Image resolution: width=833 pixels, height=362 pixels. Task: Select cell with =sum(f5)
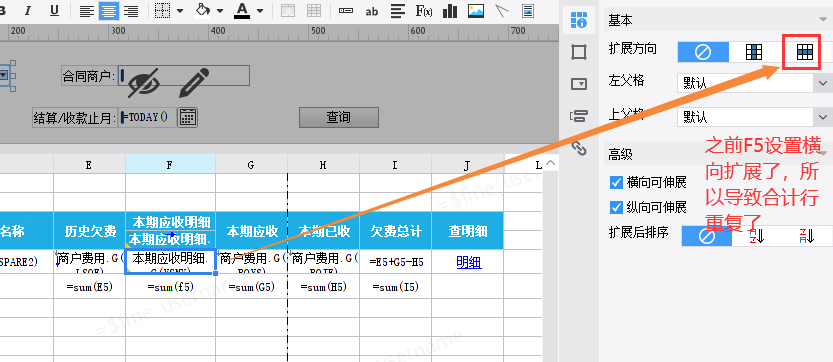171,287
